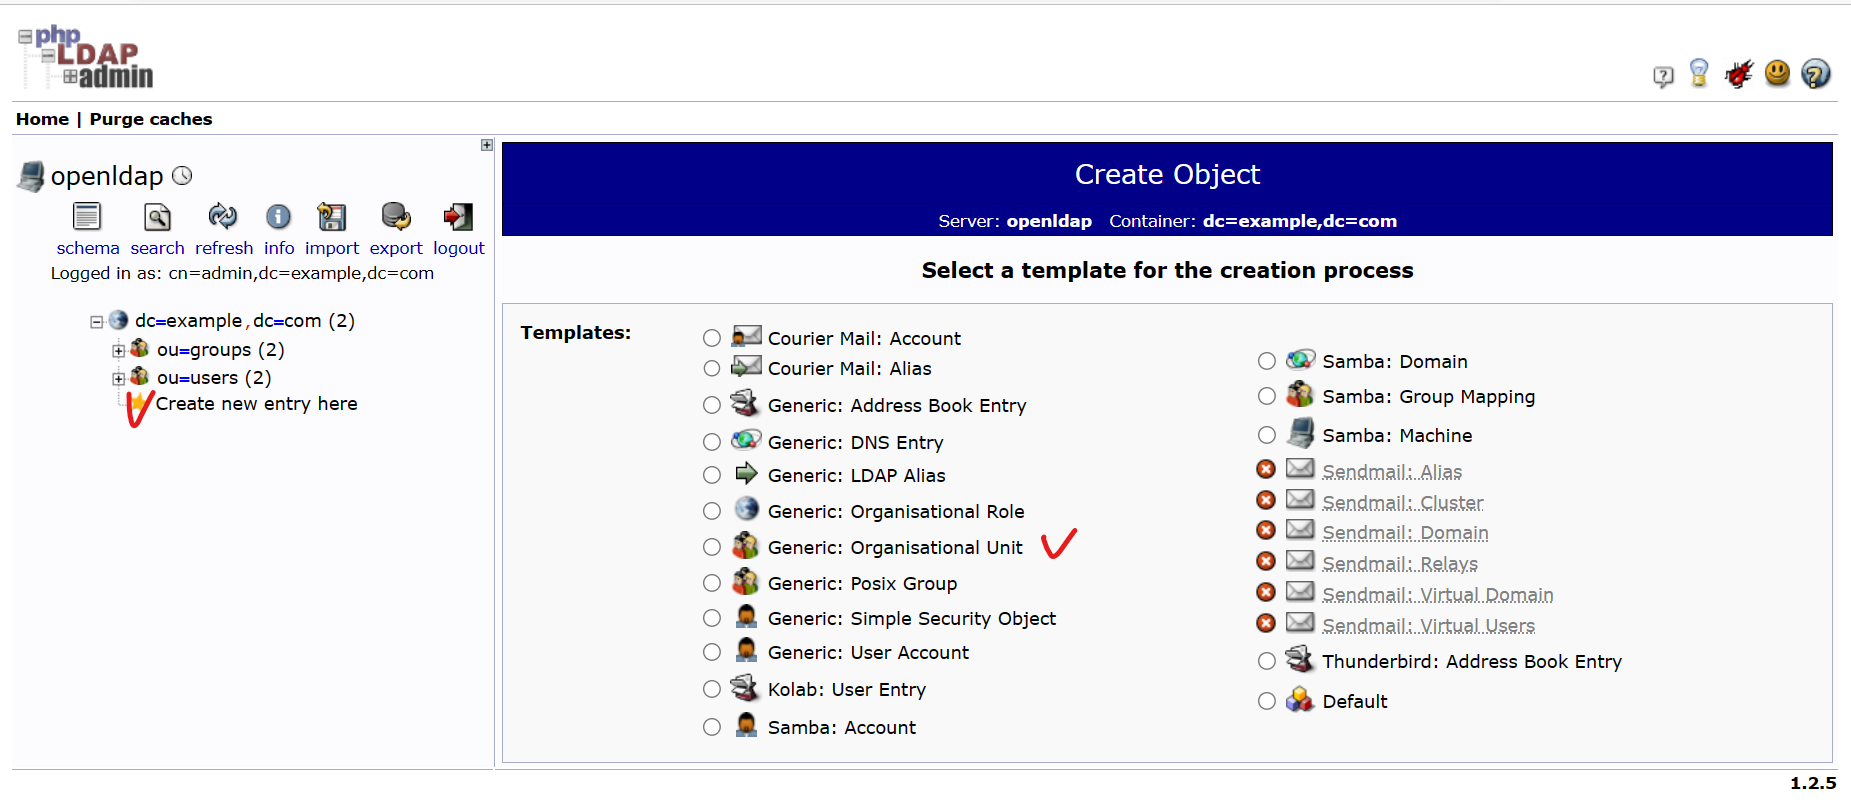Image resolution: width=1851 pixels, height=802 pixels.
Task: Open the server info icon
Action: click(x=278, y=216)
